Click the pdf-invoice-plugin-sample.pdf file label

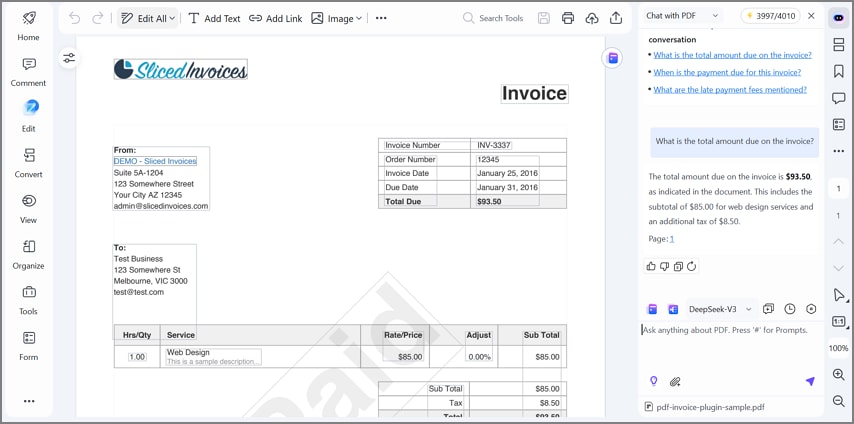(x=708, y=407)
